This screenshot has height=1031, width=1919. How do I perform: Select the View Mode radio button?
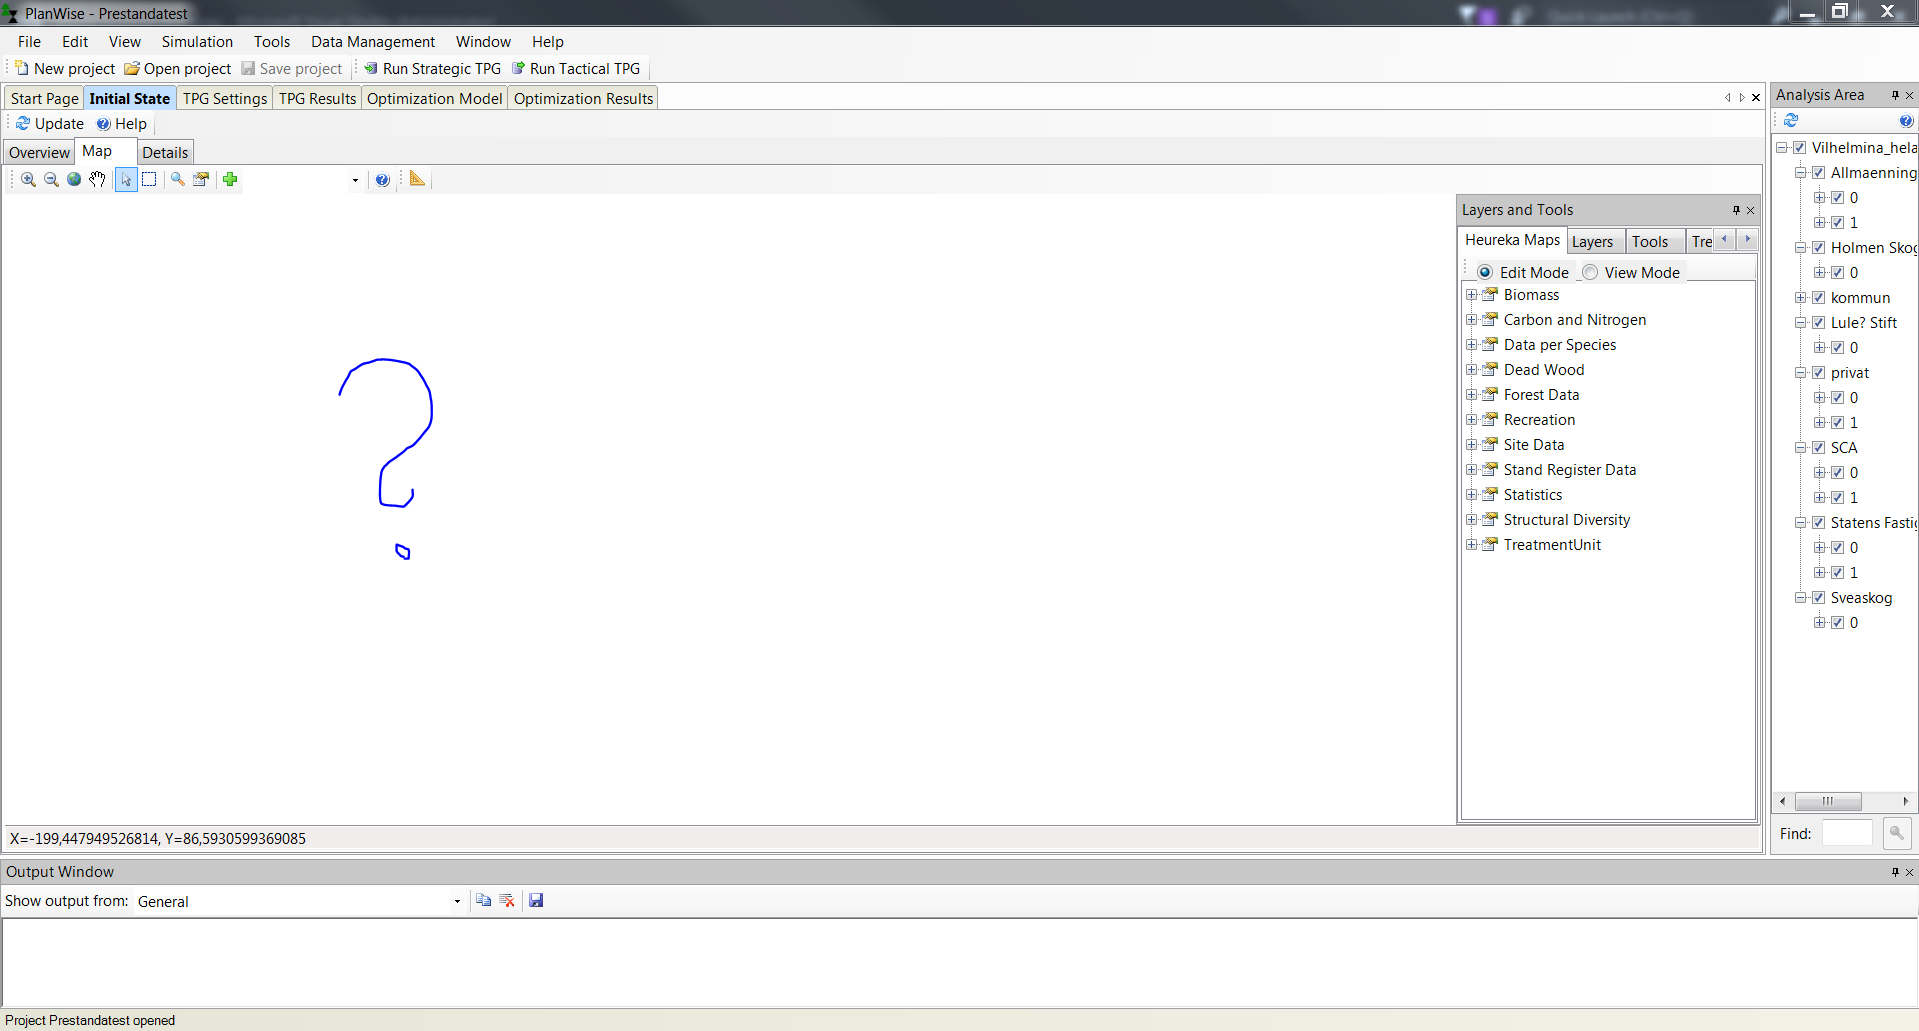1590,273
